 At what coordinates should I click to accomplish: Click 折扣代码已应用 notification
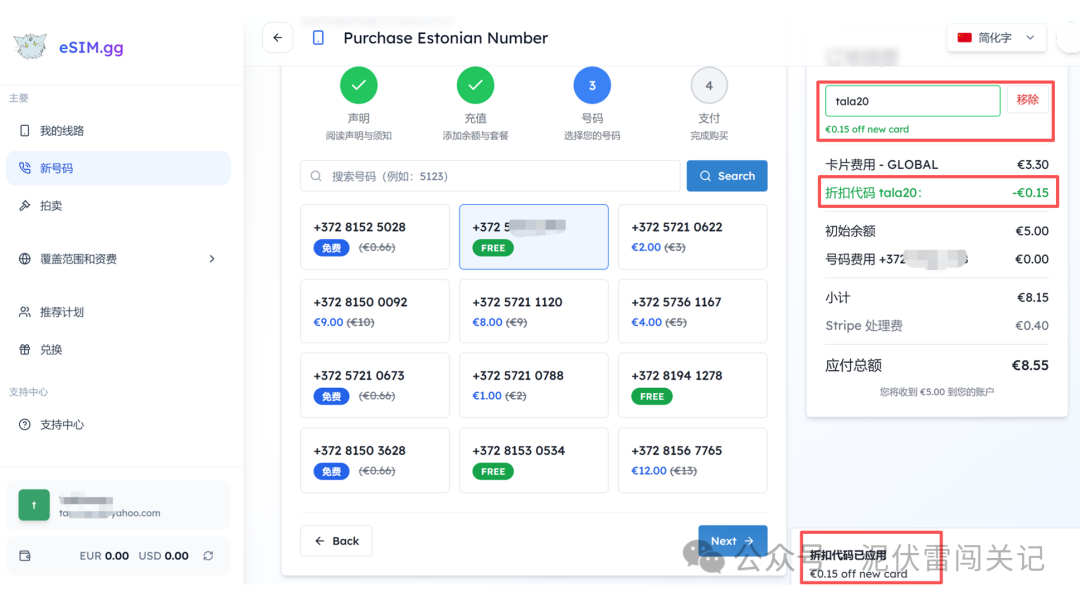[x=871, y=564]
